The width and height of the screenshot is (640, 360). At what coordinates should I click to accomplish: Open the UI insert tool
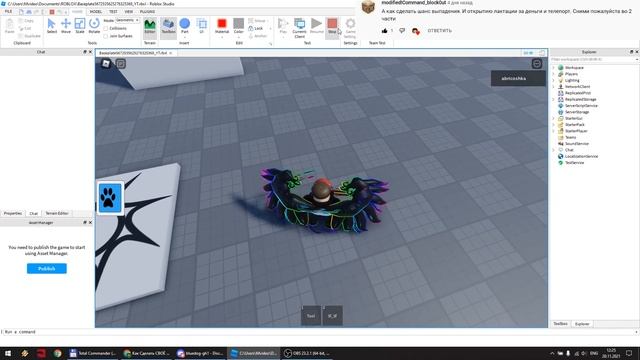pyautogui.click(x=201, y=25)
